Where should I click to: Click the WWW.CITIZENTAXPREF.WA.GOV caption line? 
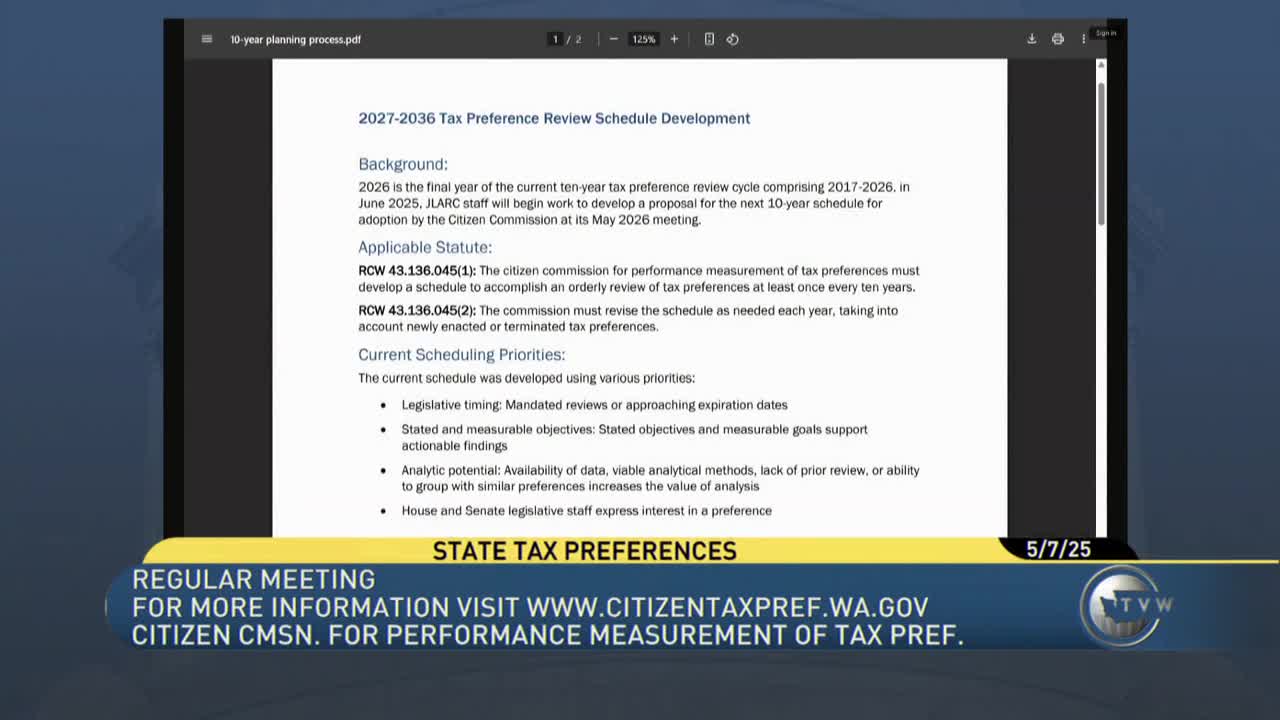[x=530, y=607]
